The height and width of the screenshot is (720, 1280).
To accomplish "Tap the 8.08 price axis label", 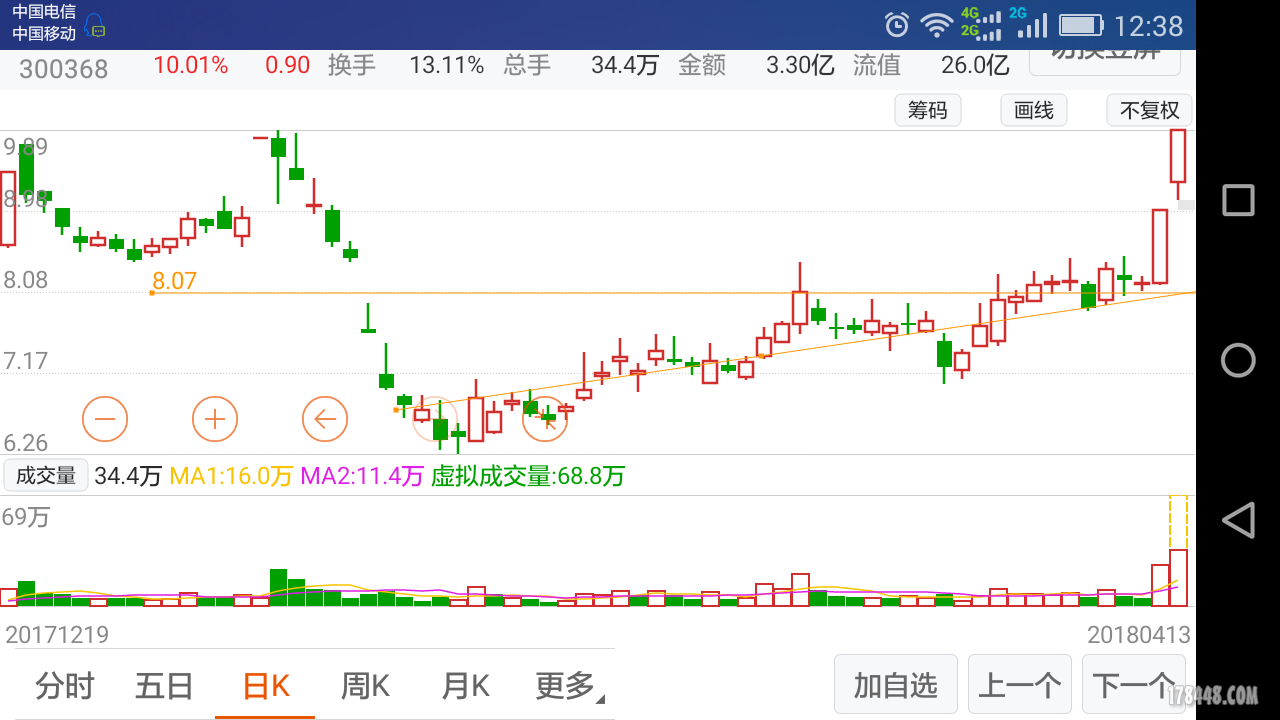I will pyautogui.click(x=26, y=280).
